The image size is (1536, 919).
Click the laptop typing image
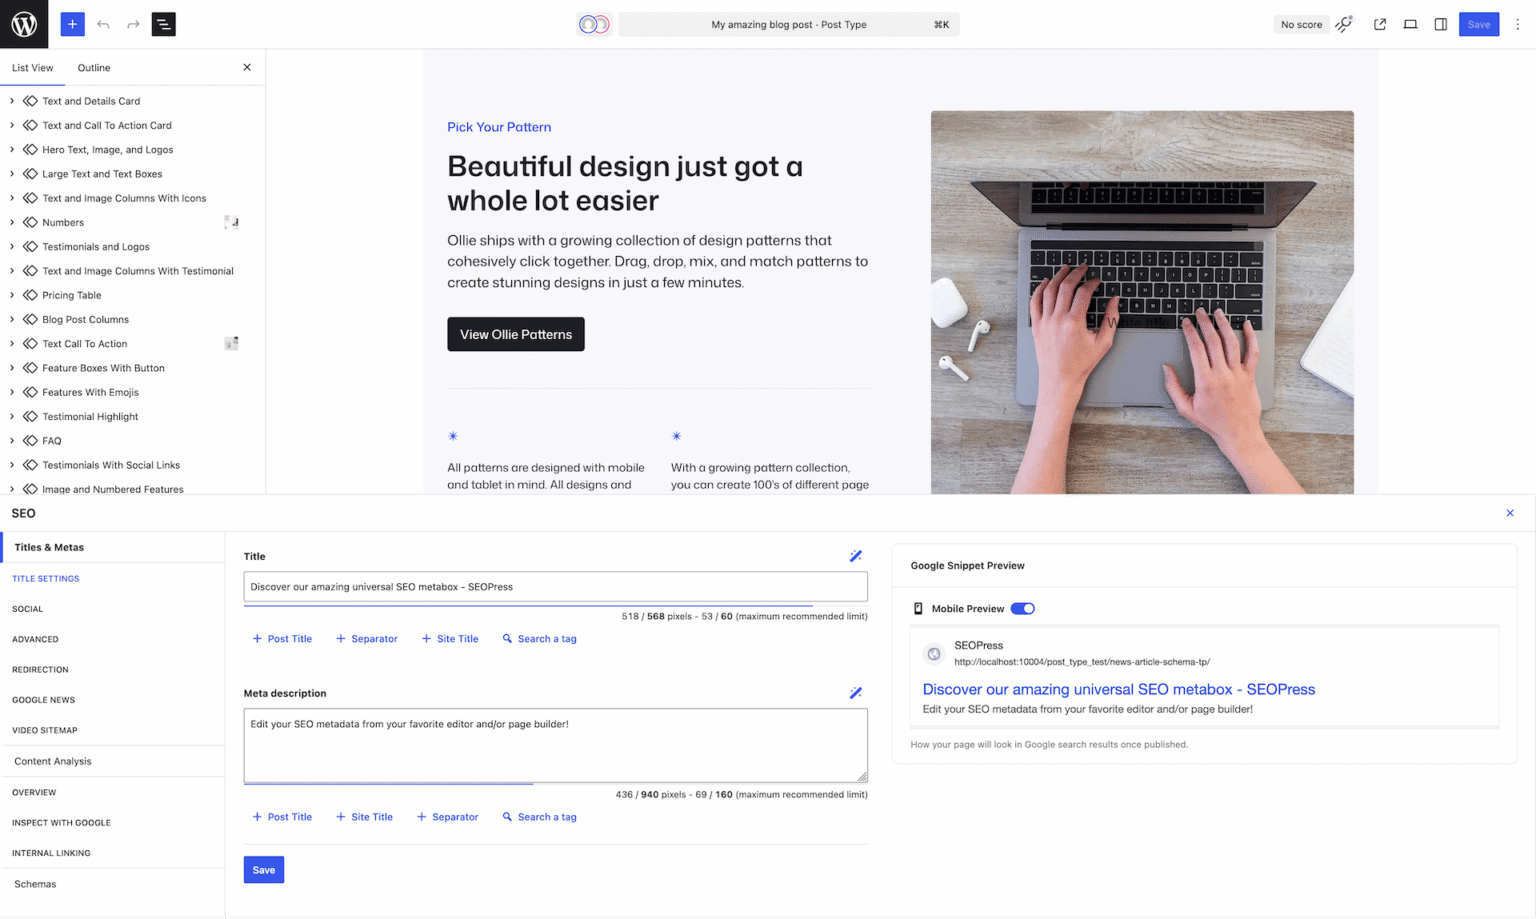pos(1142,302)
